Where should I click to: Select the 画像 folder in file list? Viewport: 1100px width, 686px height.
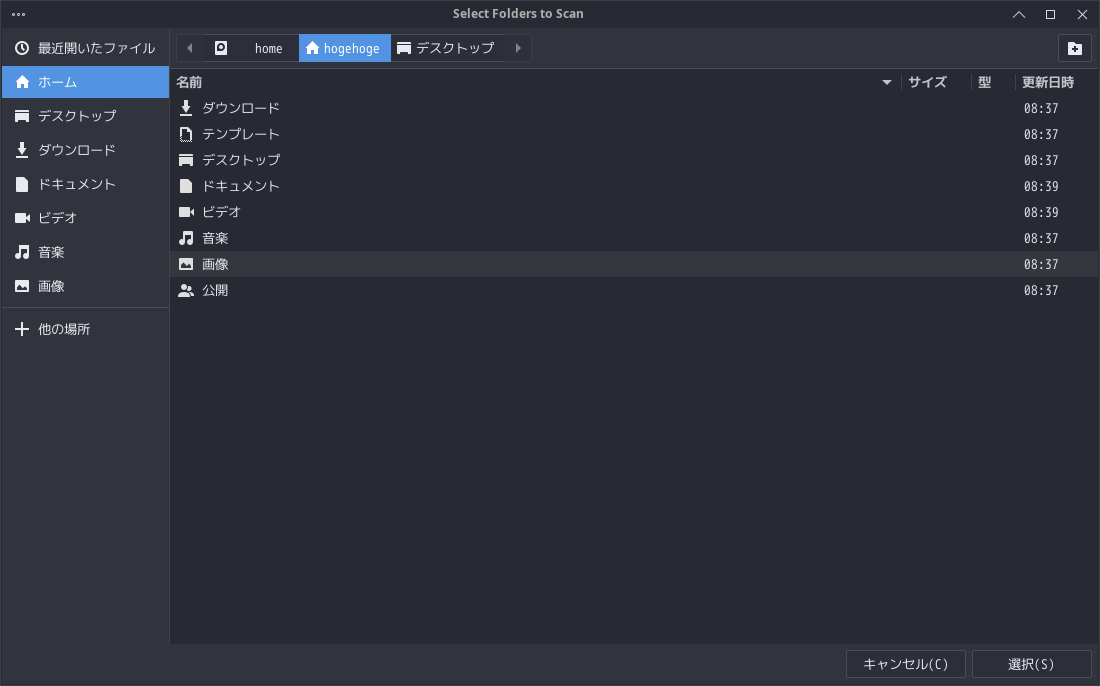click(215, 264)
